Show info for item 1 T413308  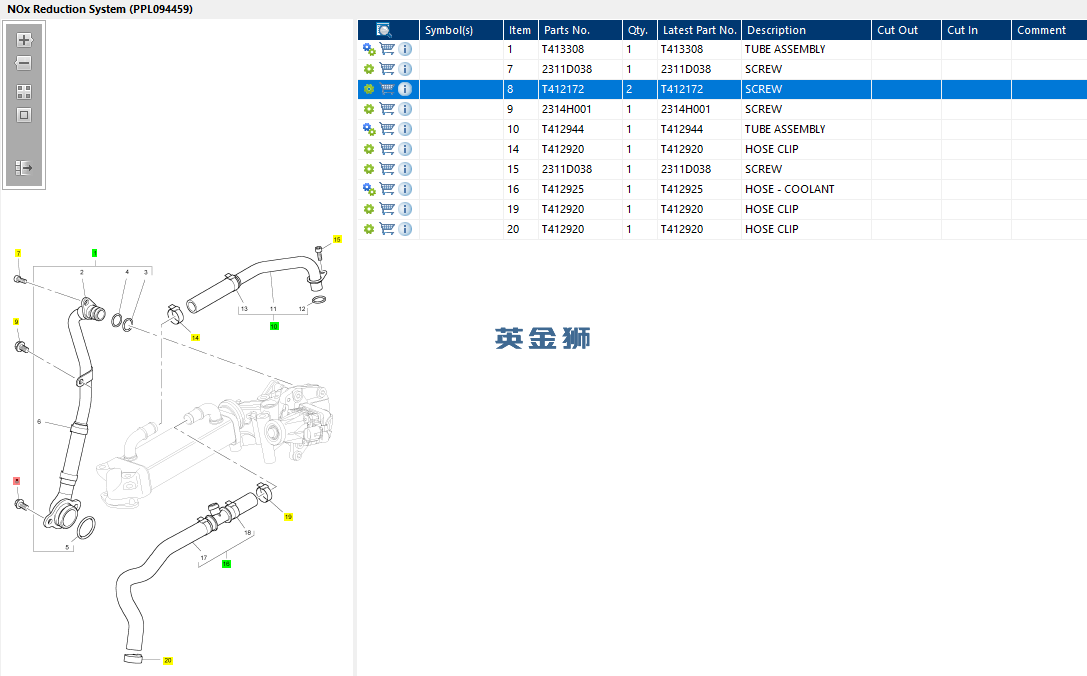click(406, 49)
